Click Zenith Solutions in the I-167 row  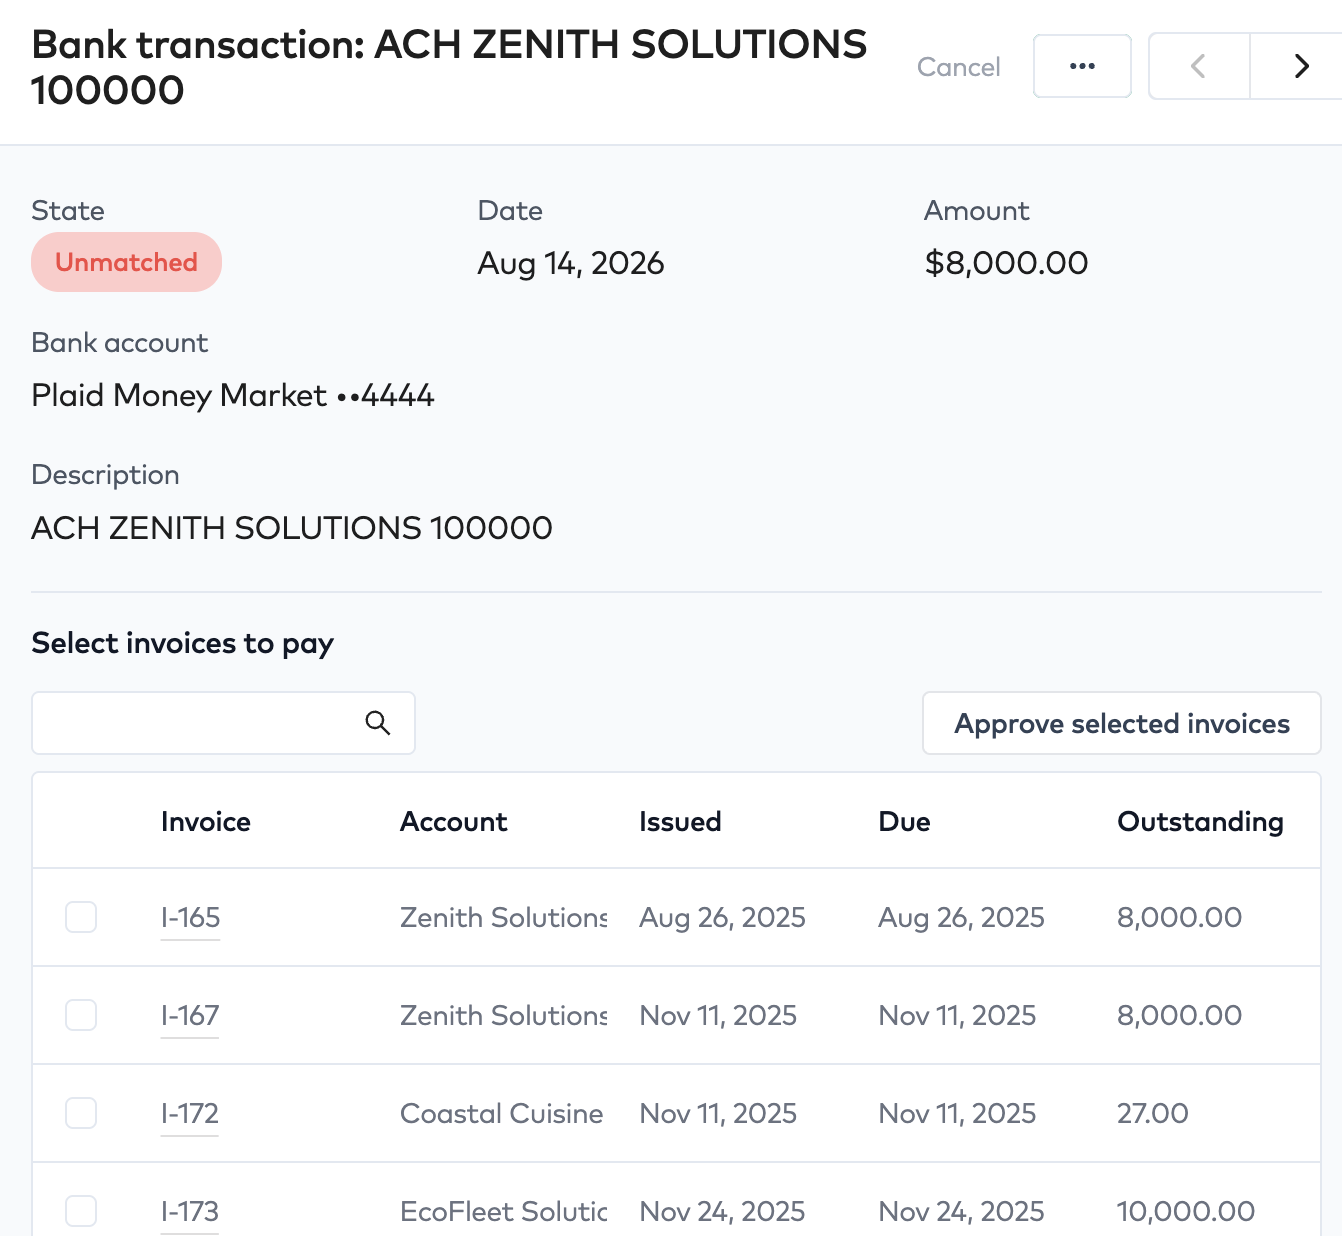pyautogui.click(x=504, y=1015)
